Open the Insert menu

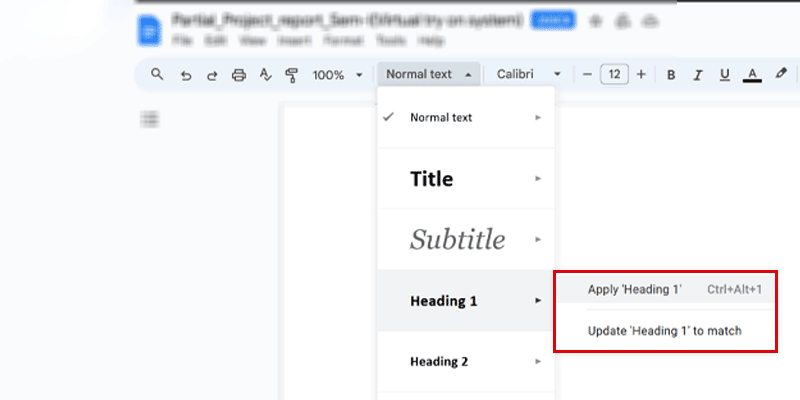[295, 41]
